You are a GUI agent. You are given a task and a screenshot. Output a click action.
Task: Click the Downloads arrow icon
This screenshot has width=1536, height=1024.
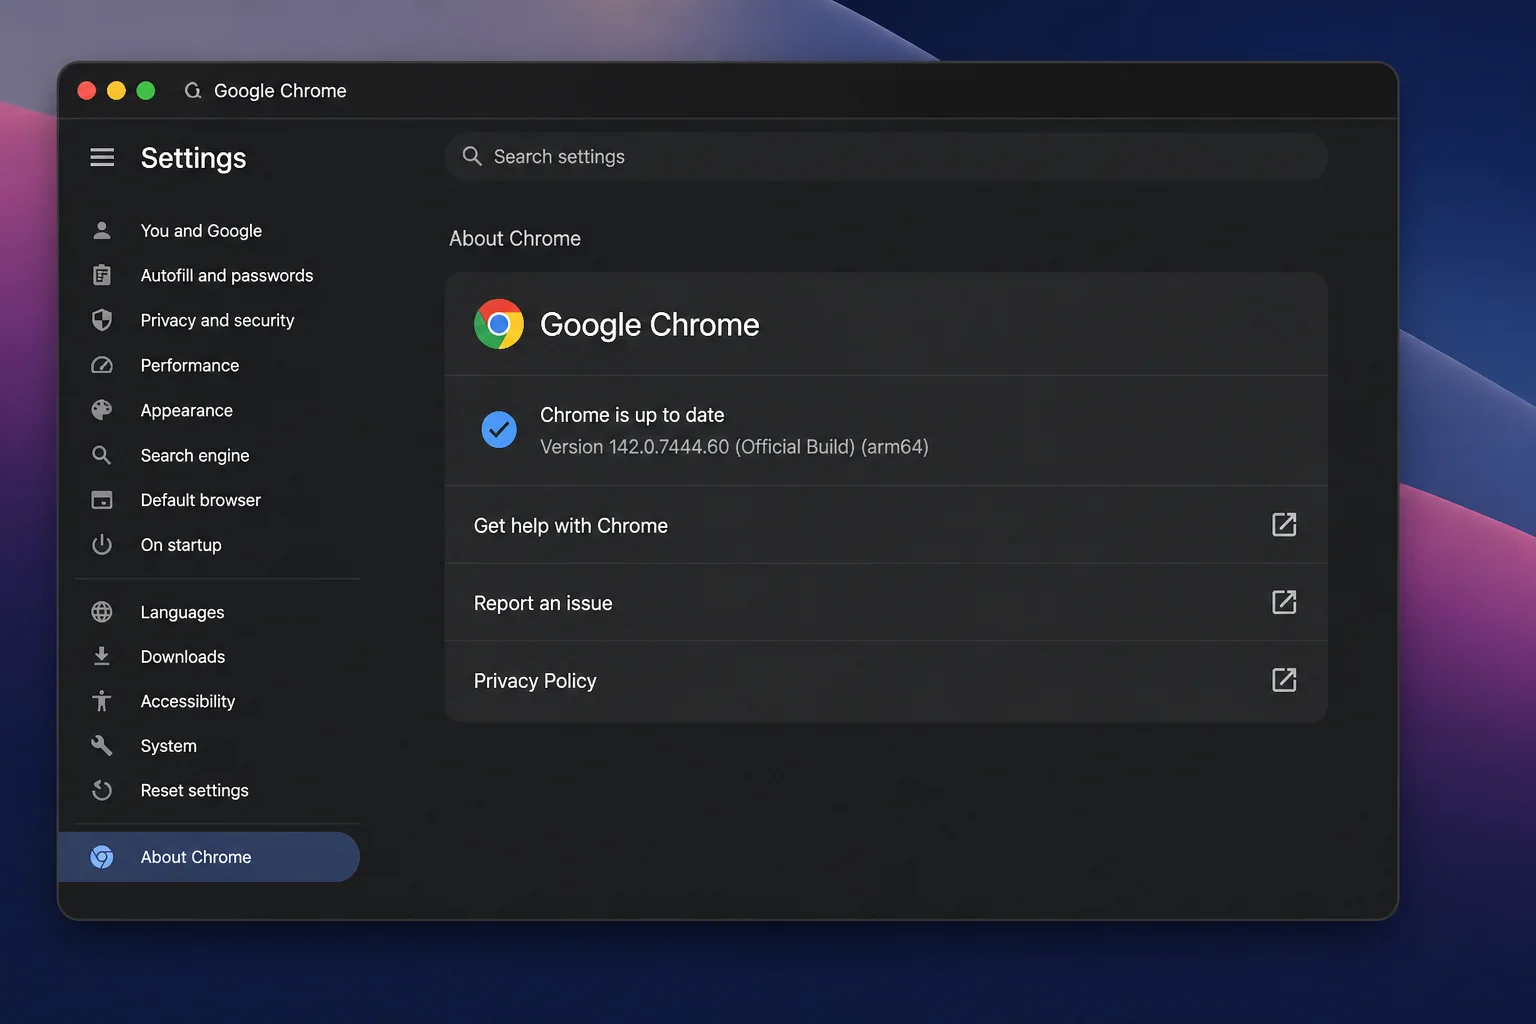click(x=102, y=656)
